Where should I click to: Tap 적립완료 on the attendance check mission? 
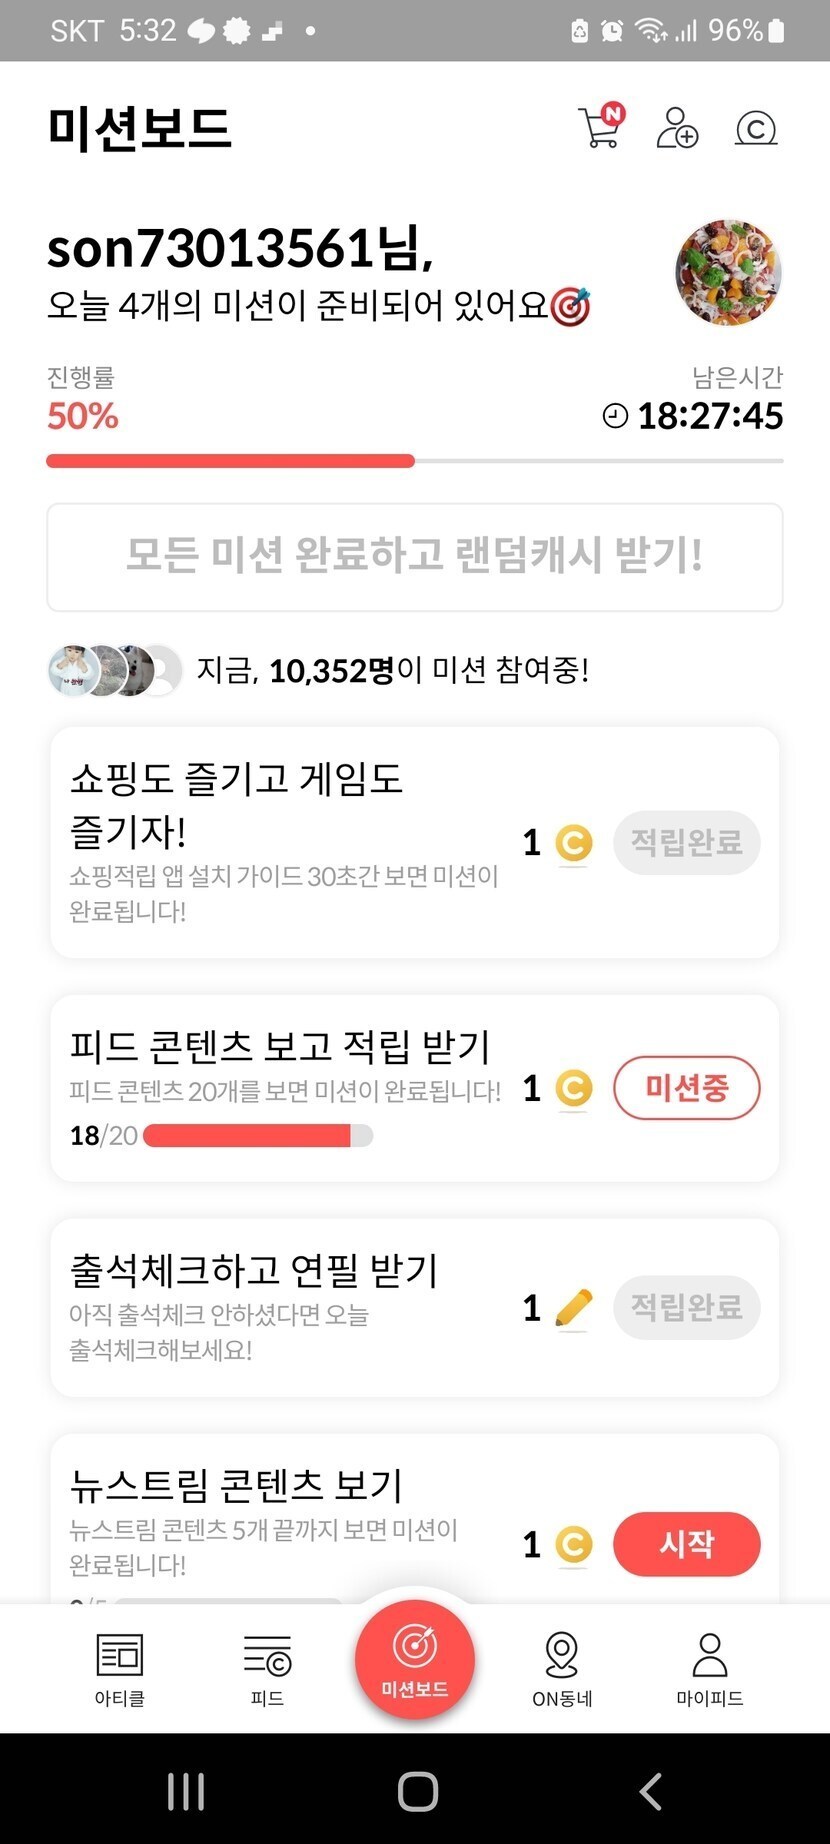[686, 1307]
